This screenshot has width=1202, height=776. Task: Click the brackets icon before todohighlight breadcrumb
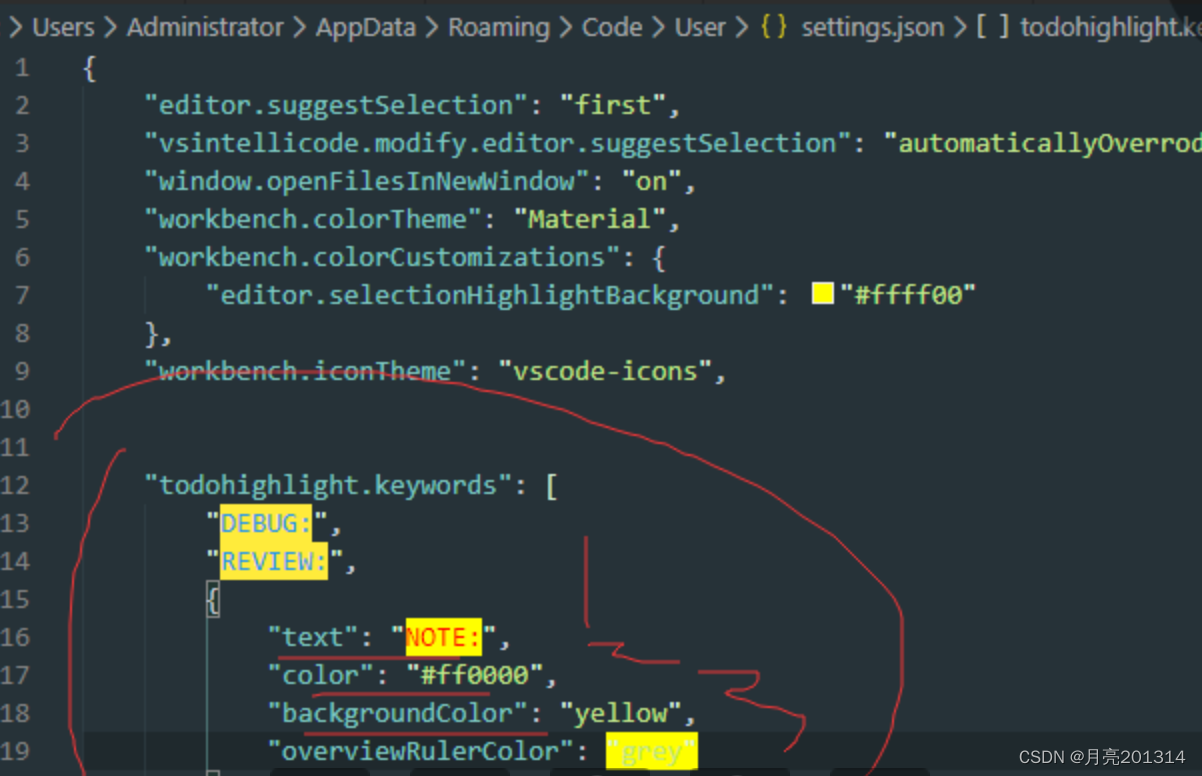click(993, 27)
